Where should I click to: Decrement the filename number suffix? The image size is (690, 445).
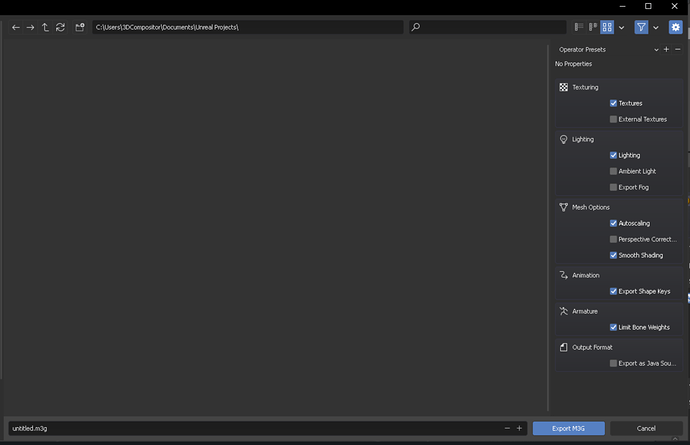(x=507, y=428)
